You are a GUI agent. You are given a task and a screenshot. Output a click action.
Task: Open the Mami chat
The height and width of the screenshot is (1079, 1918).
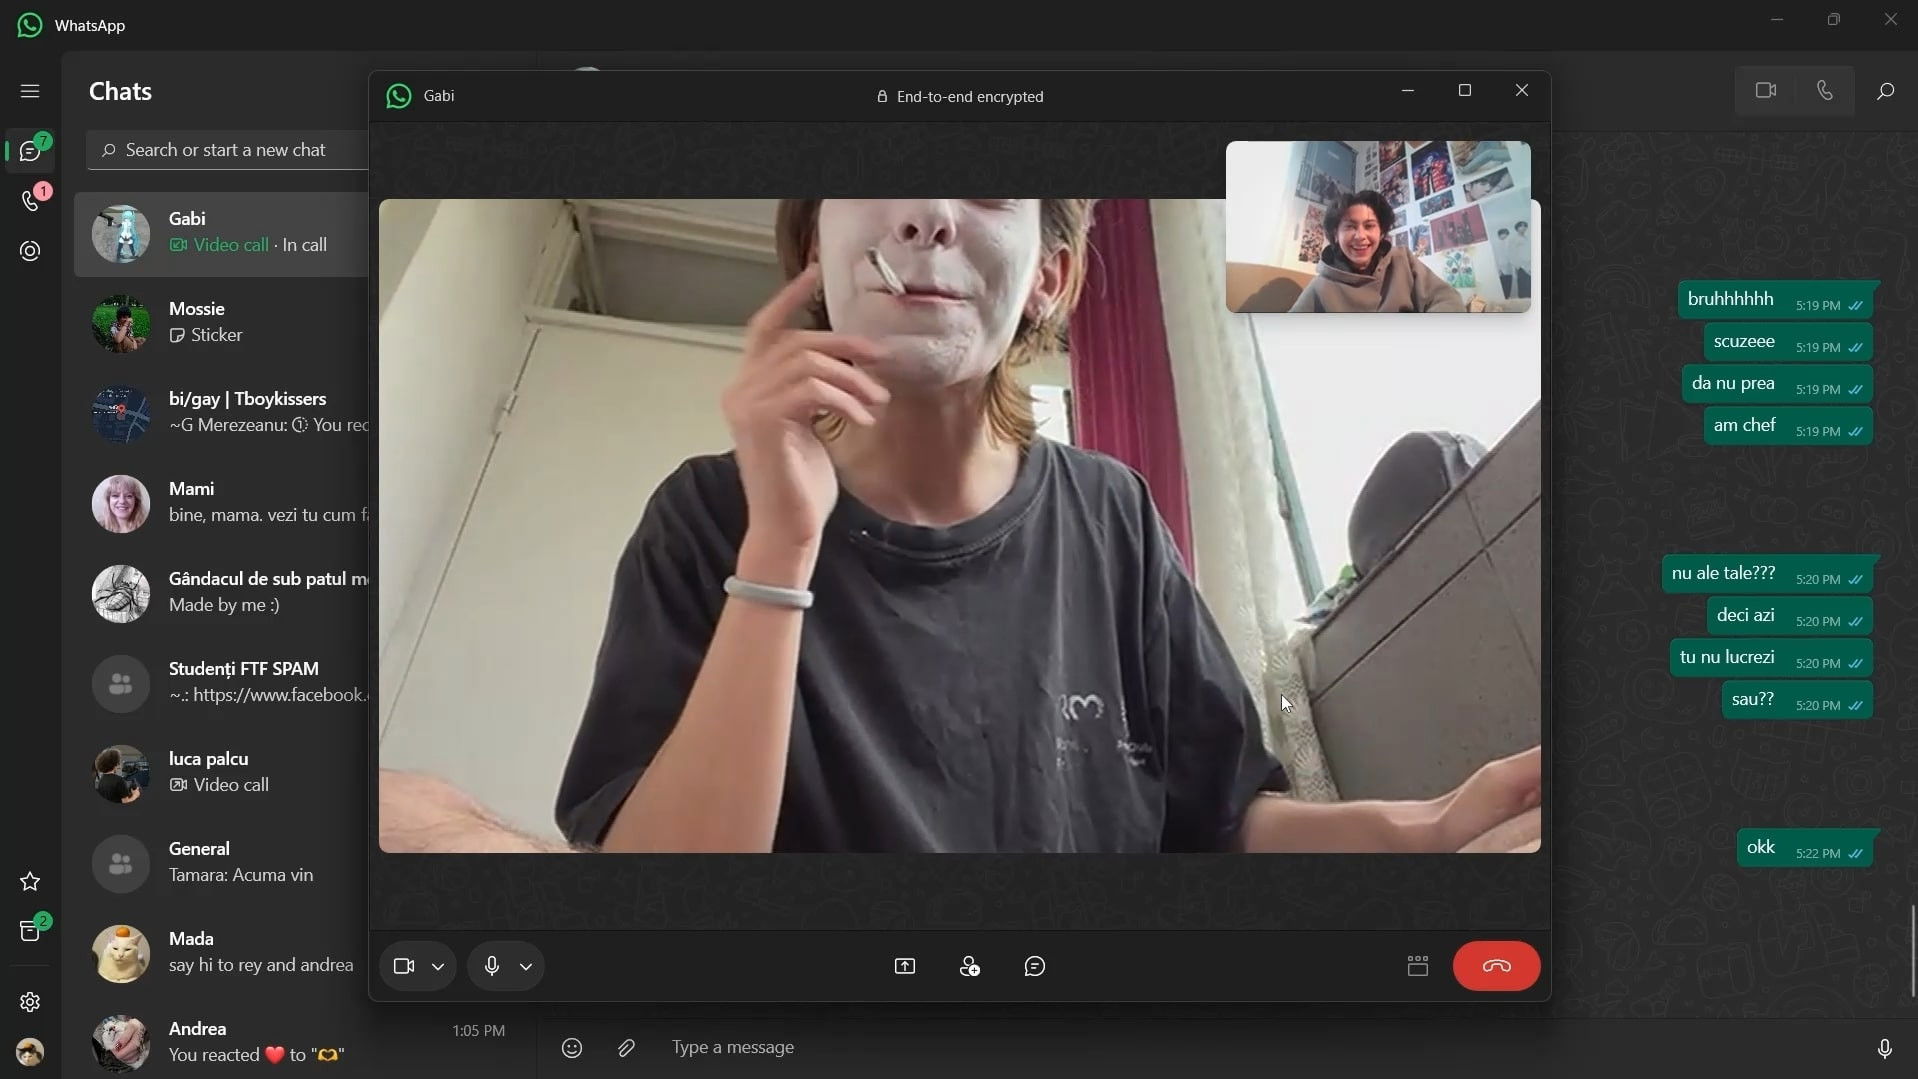pos(230,503)
